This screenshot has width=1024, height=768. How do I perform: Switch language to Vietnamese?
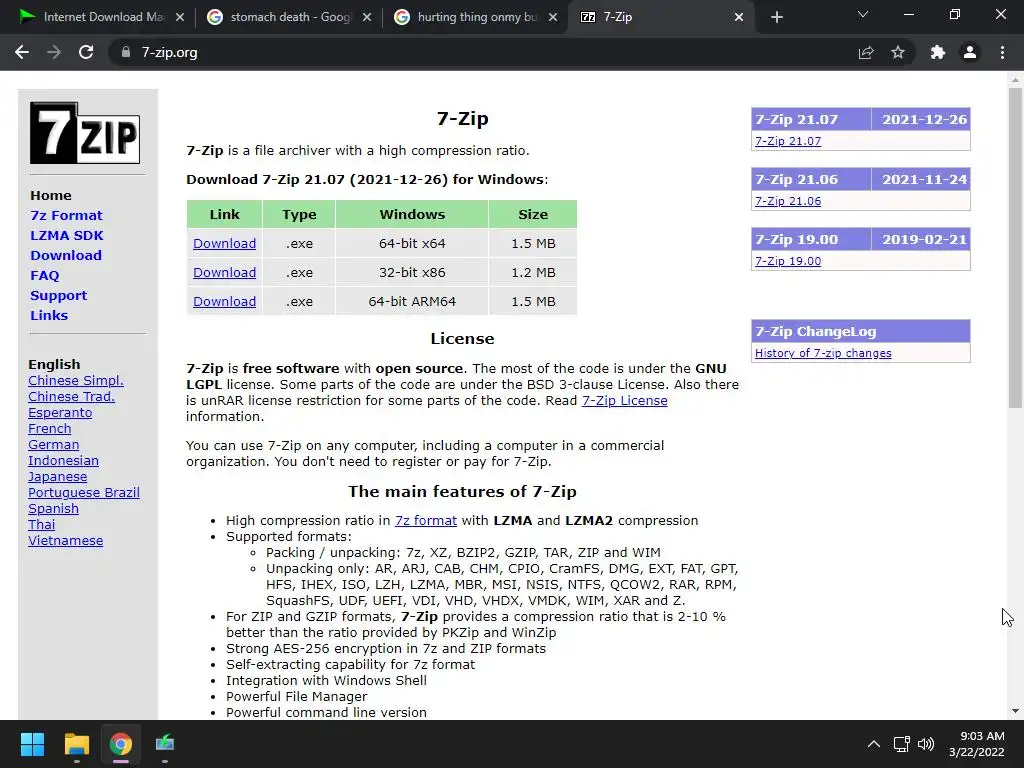[x=65, y=541]
